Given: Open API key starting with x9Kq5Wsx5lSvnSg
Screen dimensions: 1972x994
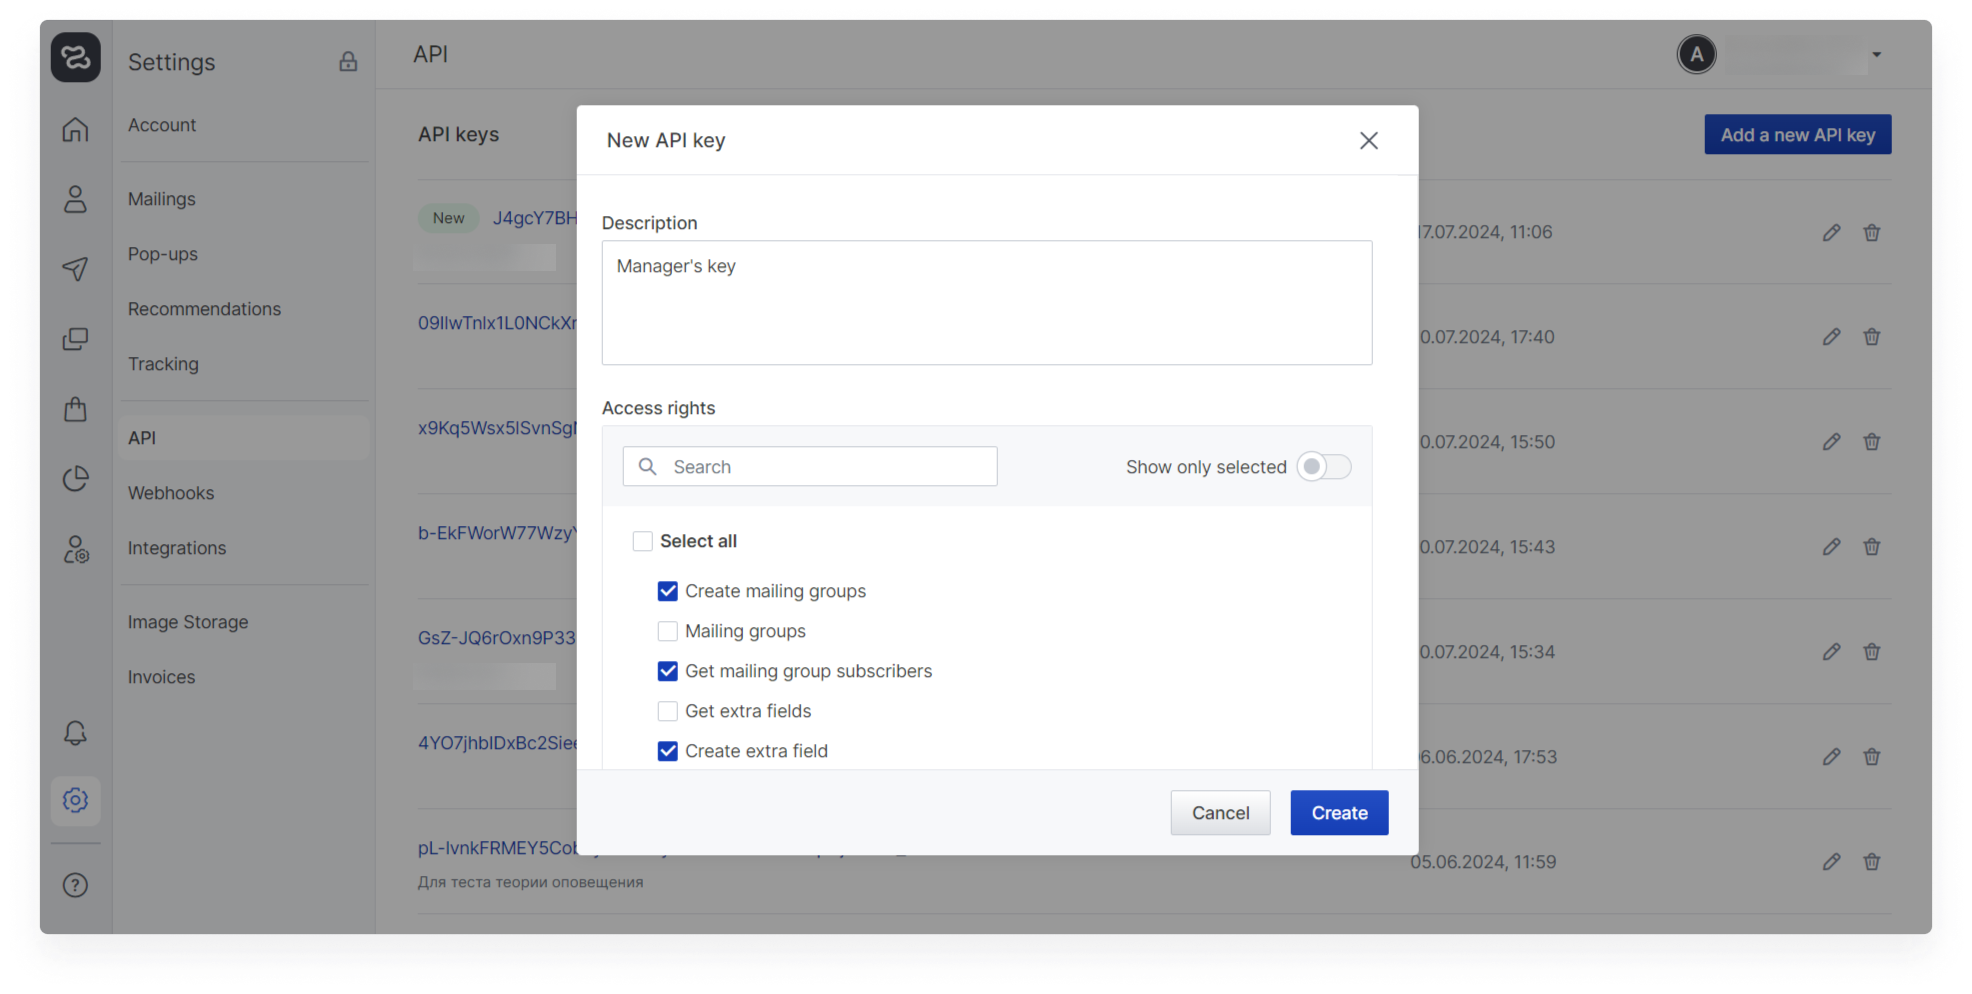Looking at the screenshot, I should pyautogui.click(x=497, y=428).
